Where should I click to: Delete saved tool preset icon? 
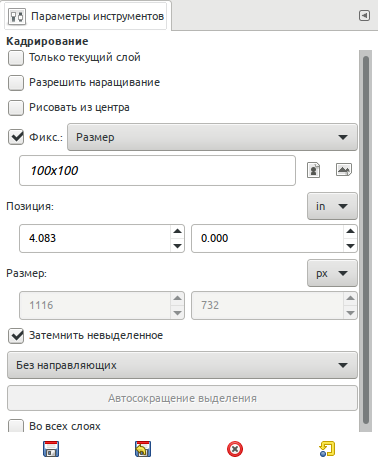[235, 449]
